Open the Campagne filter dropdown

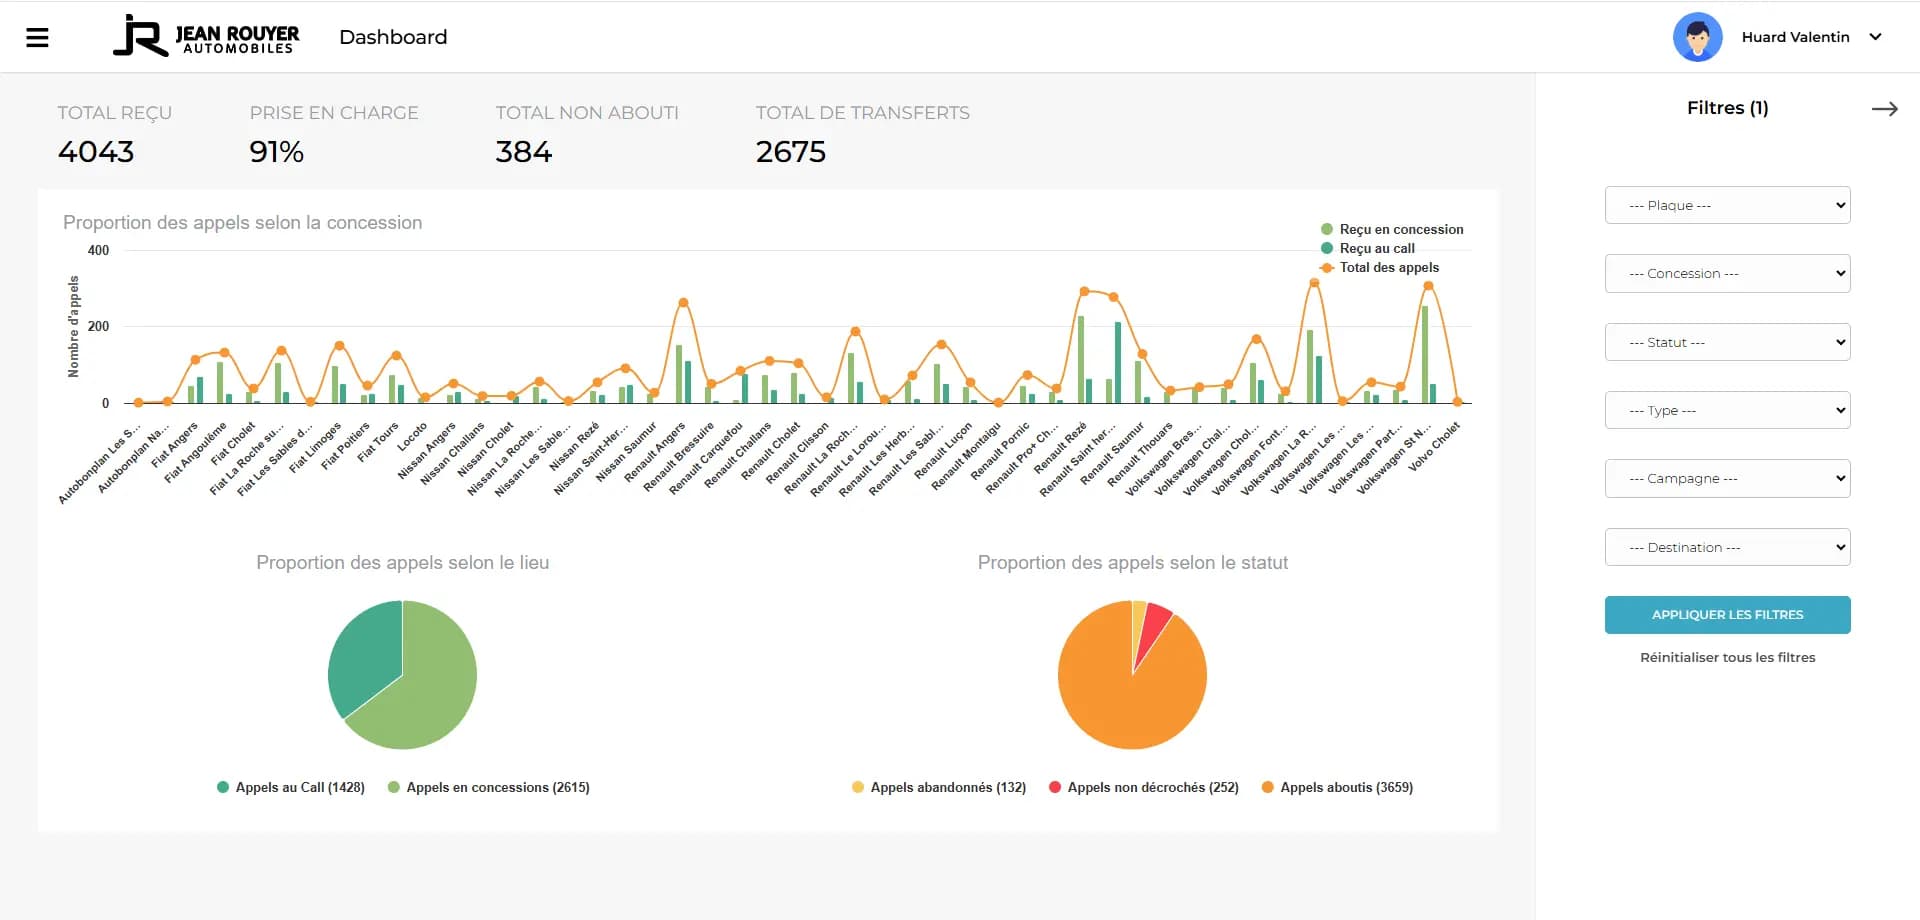point(1727,478)
